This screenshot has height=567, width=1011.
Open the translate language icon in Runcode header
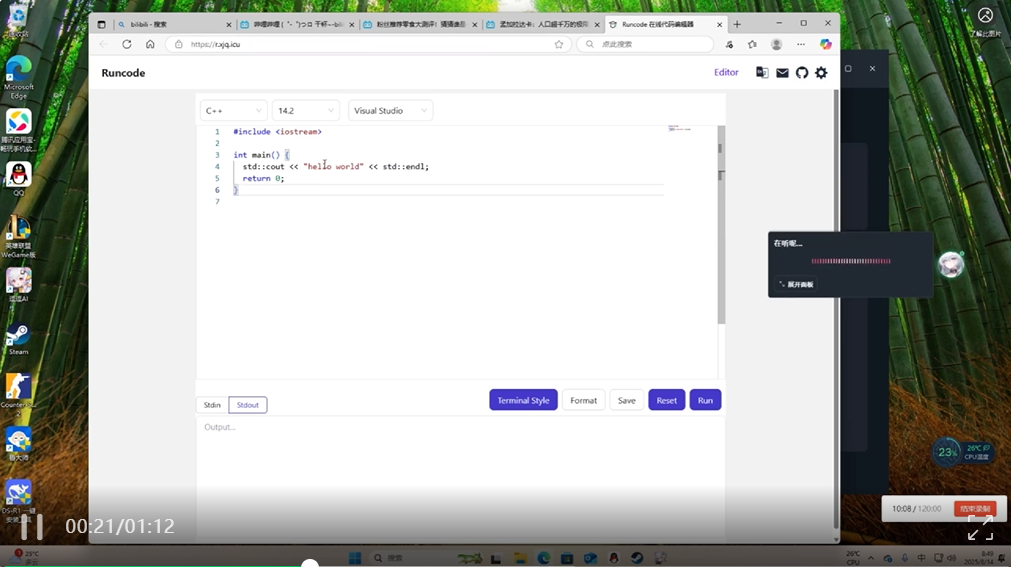coord(761,73)
